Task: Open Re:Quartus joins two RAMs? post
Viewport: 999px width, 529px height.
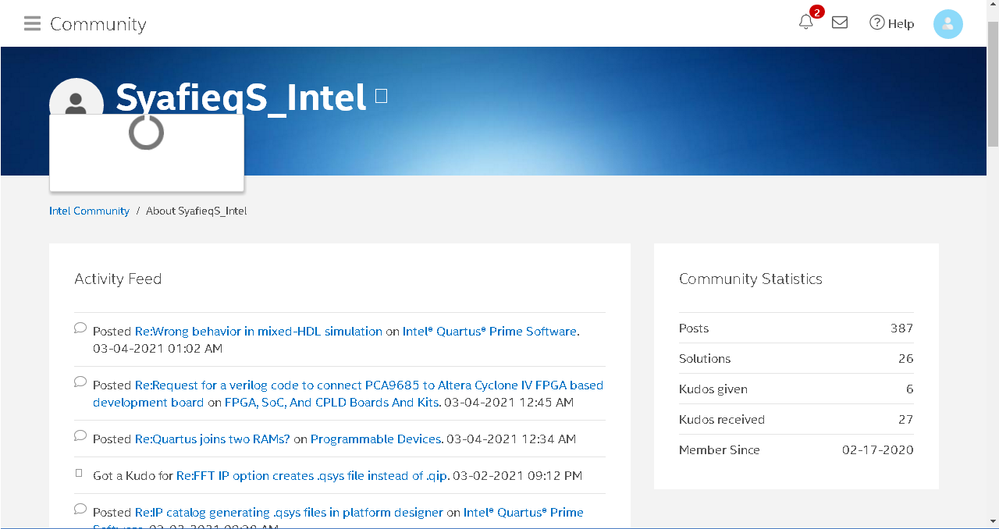Action: tap(212, 439)
